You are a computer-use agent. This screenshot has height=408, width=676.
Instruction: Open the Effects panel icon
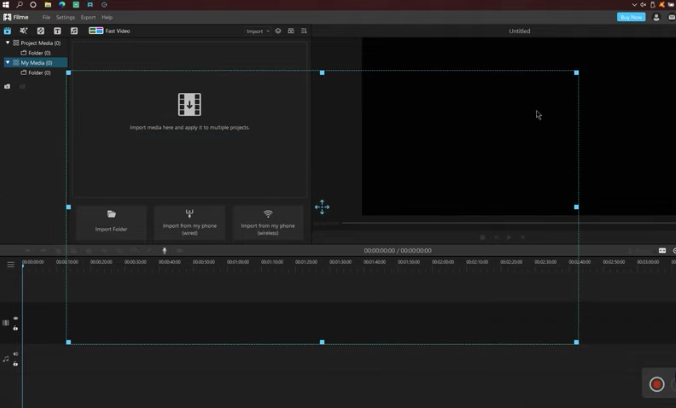pos(24,31)
